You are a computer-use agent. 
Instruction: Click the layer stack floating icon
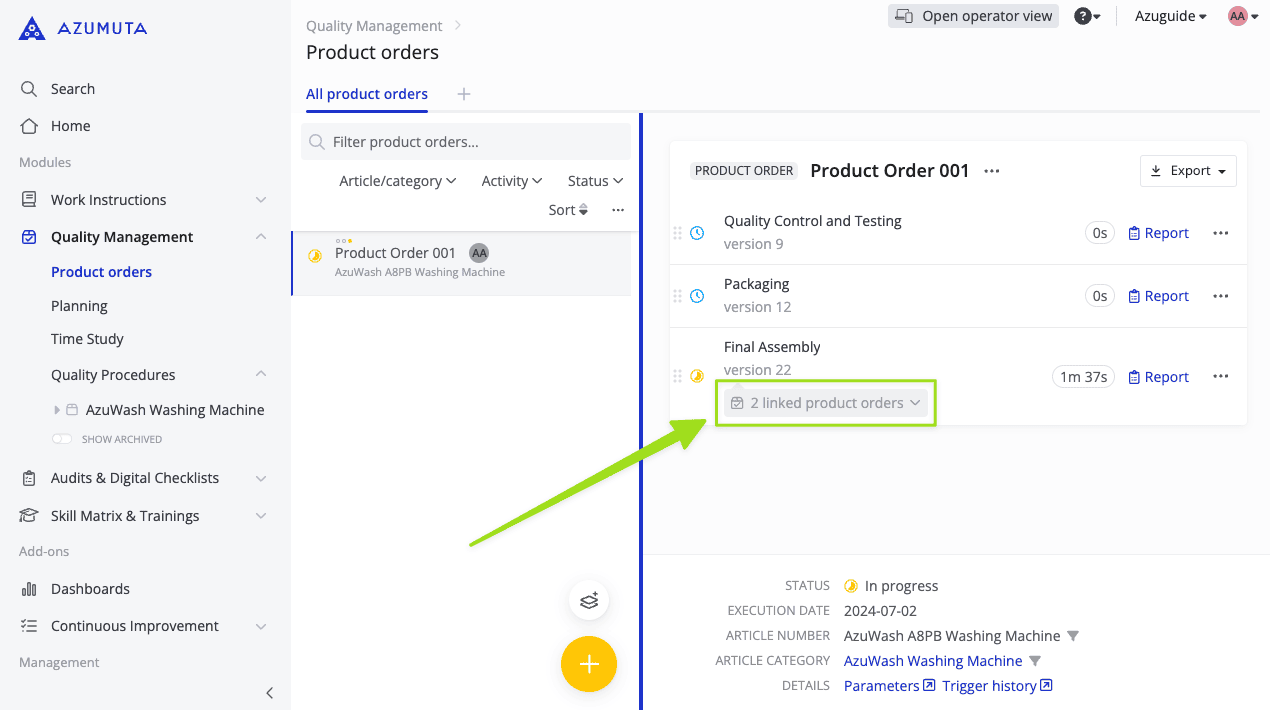pyautogui.click(x=588, y=600)
